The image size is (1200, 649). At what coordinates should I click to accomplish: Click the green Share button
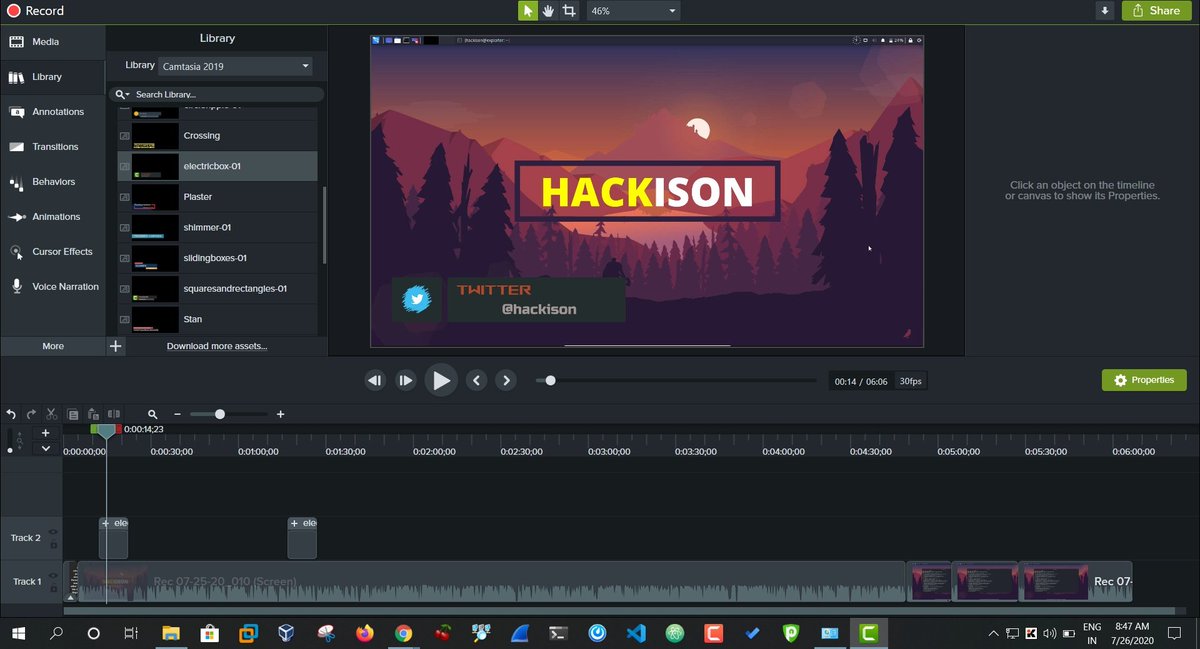tap(1155, 11)
